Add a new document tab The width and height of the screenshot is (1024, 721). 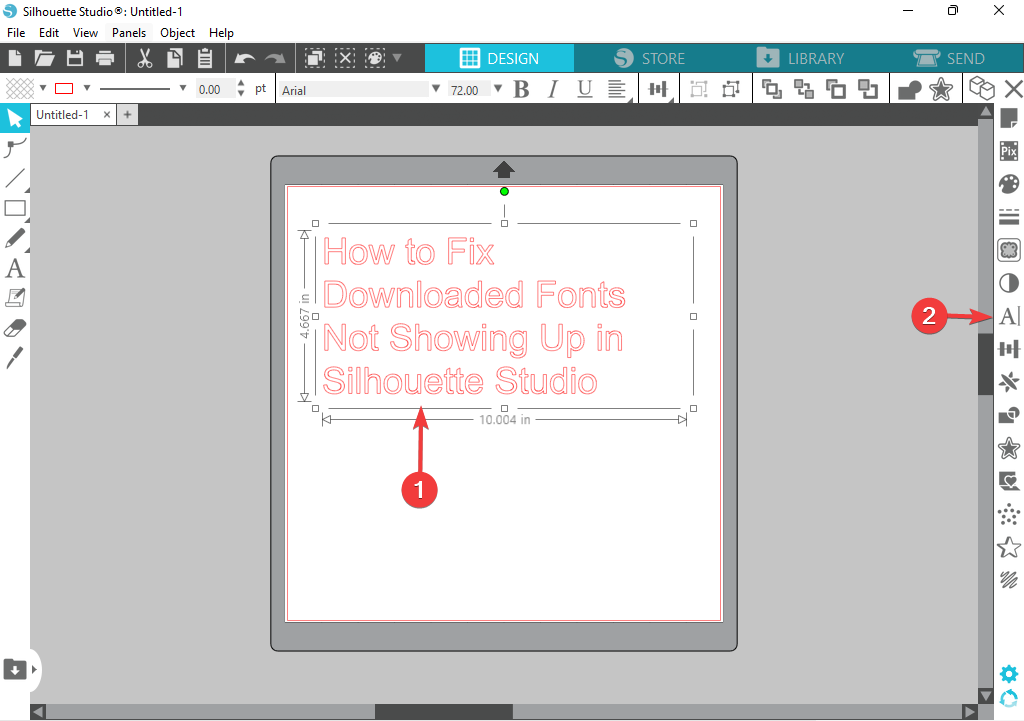[127, 115]
